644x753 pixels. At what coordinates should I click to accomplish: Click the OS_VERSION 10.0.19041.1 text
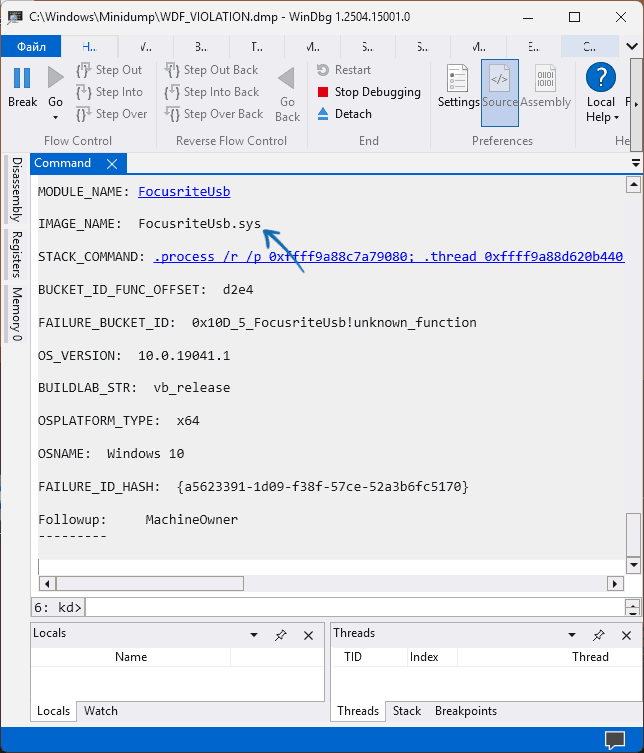(184, 355)
